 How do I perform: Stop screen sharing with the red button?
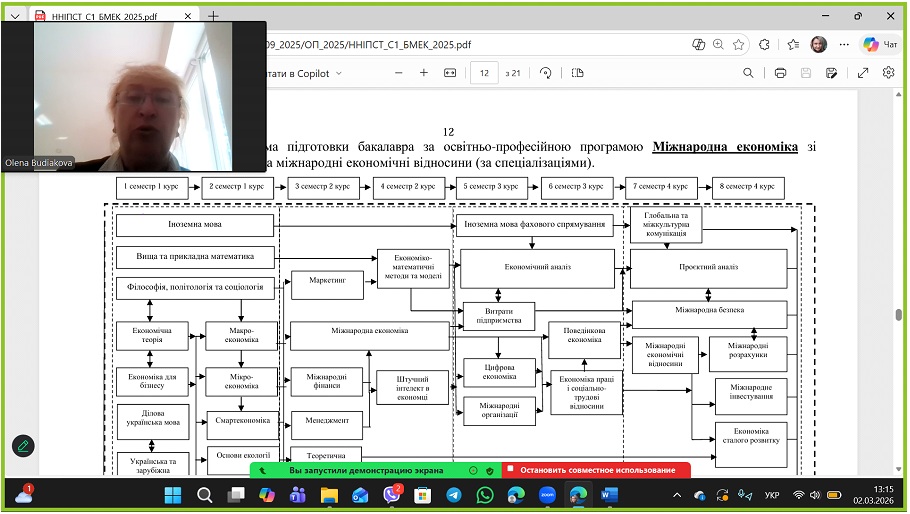pos(596,470)
